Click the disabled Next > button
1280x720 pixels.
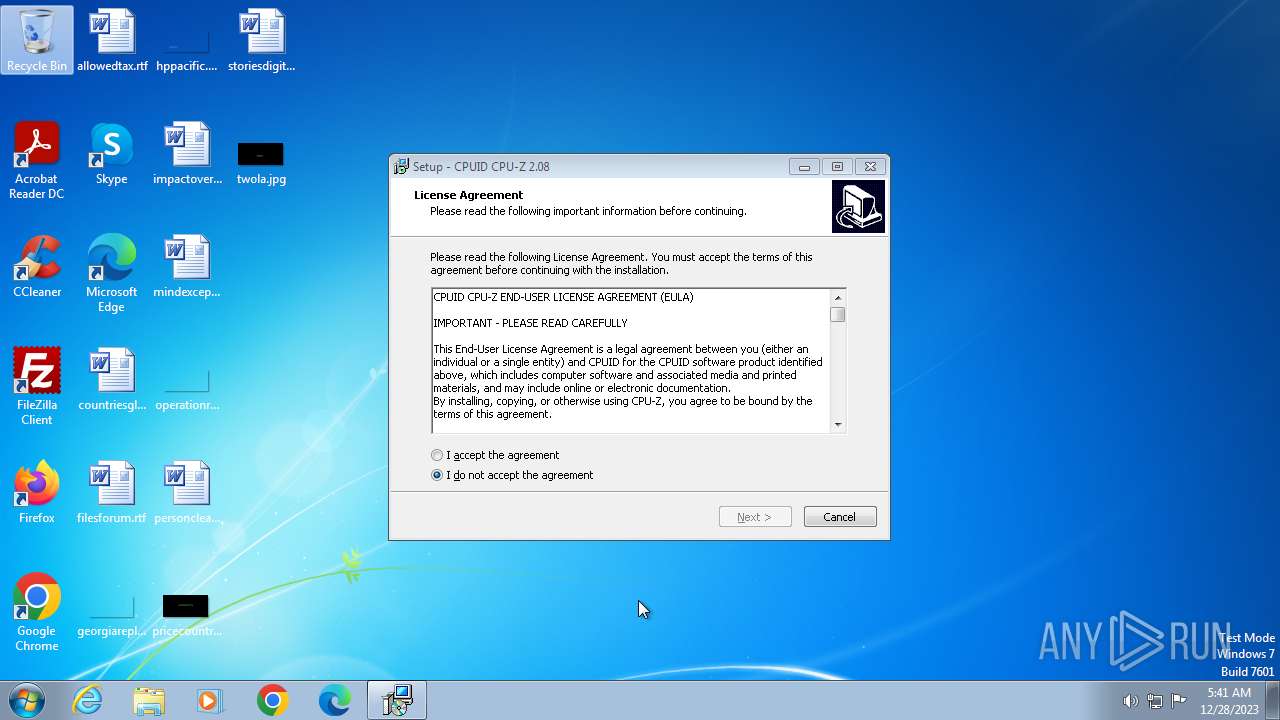pos(755,517)
